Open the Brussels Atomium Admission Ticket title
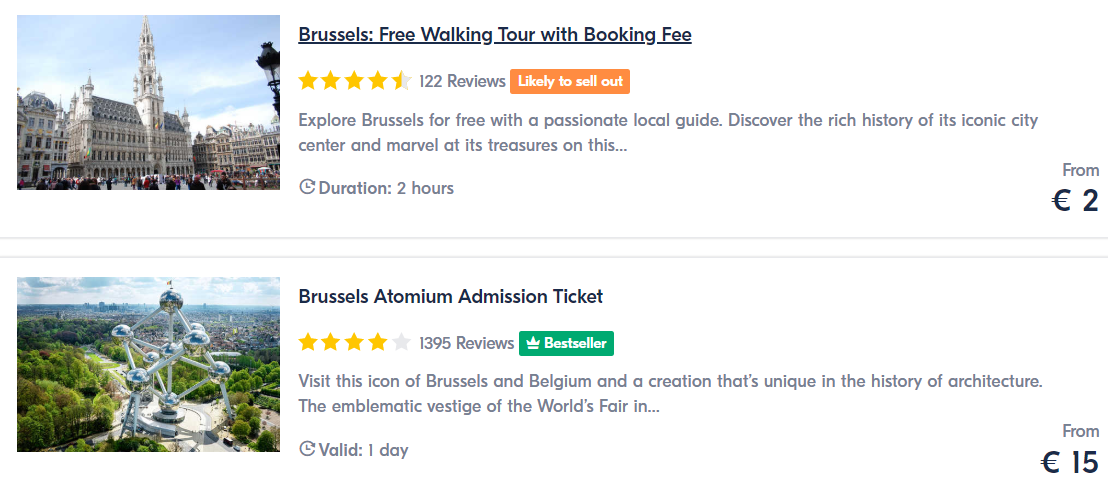 coord(451,296)
